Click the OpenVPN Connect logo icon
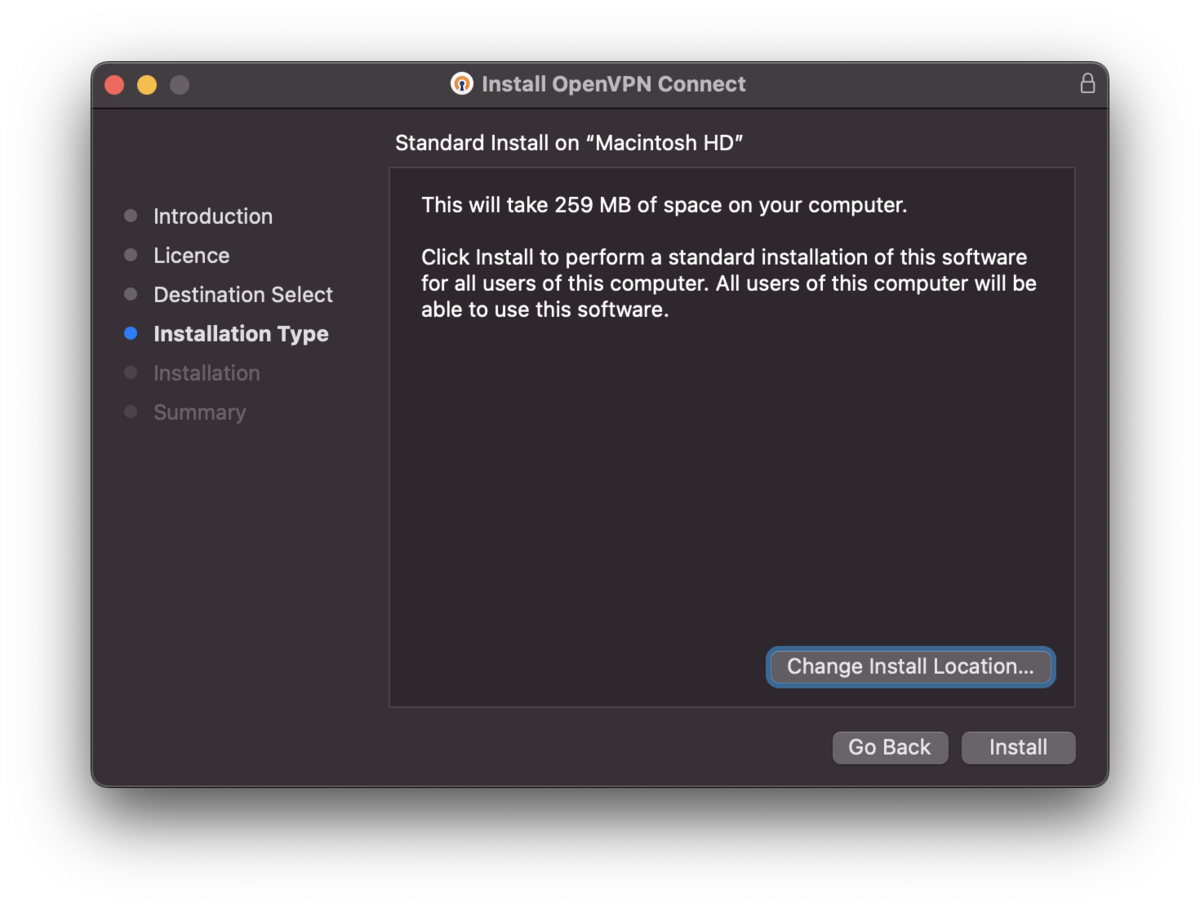Image resolution: width=1200 pixels, height=908 pixels. (x=461, y=84)
